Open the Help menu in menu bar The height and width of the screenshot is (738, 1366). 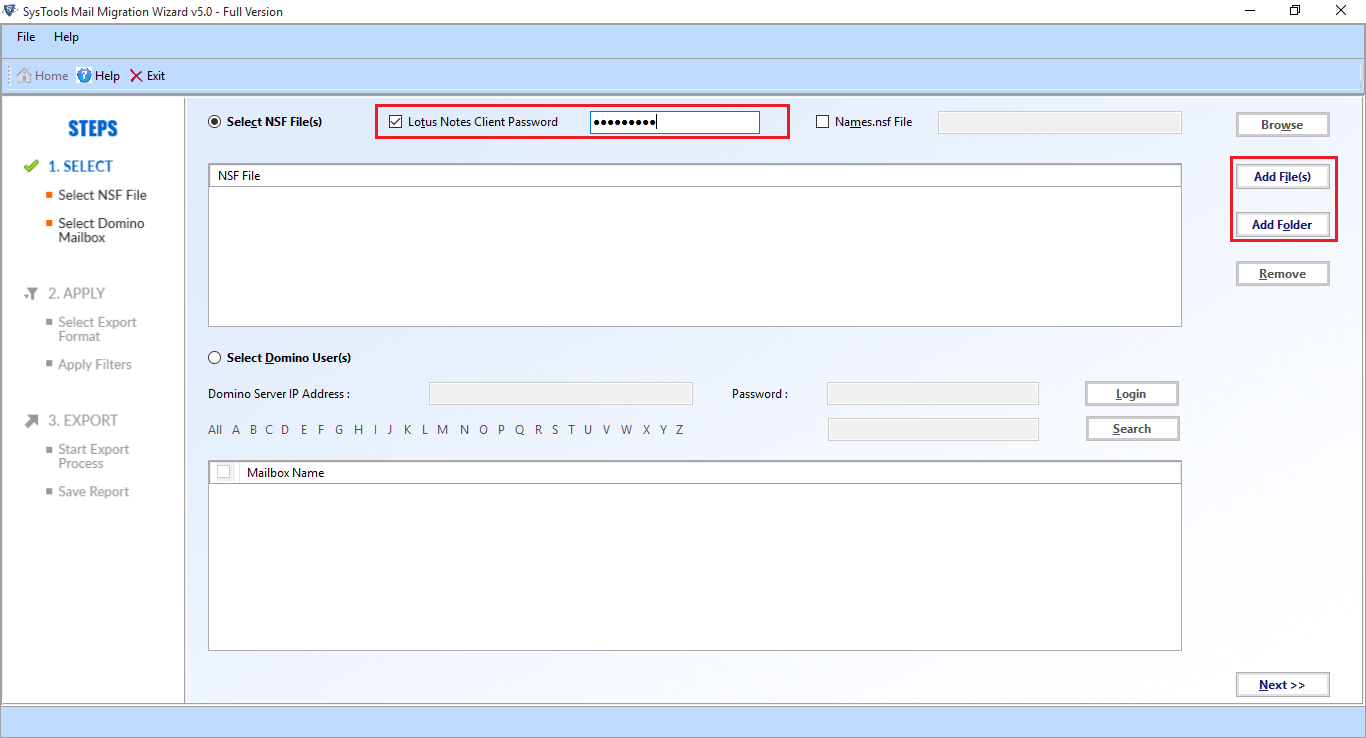(x=66, y=37)
